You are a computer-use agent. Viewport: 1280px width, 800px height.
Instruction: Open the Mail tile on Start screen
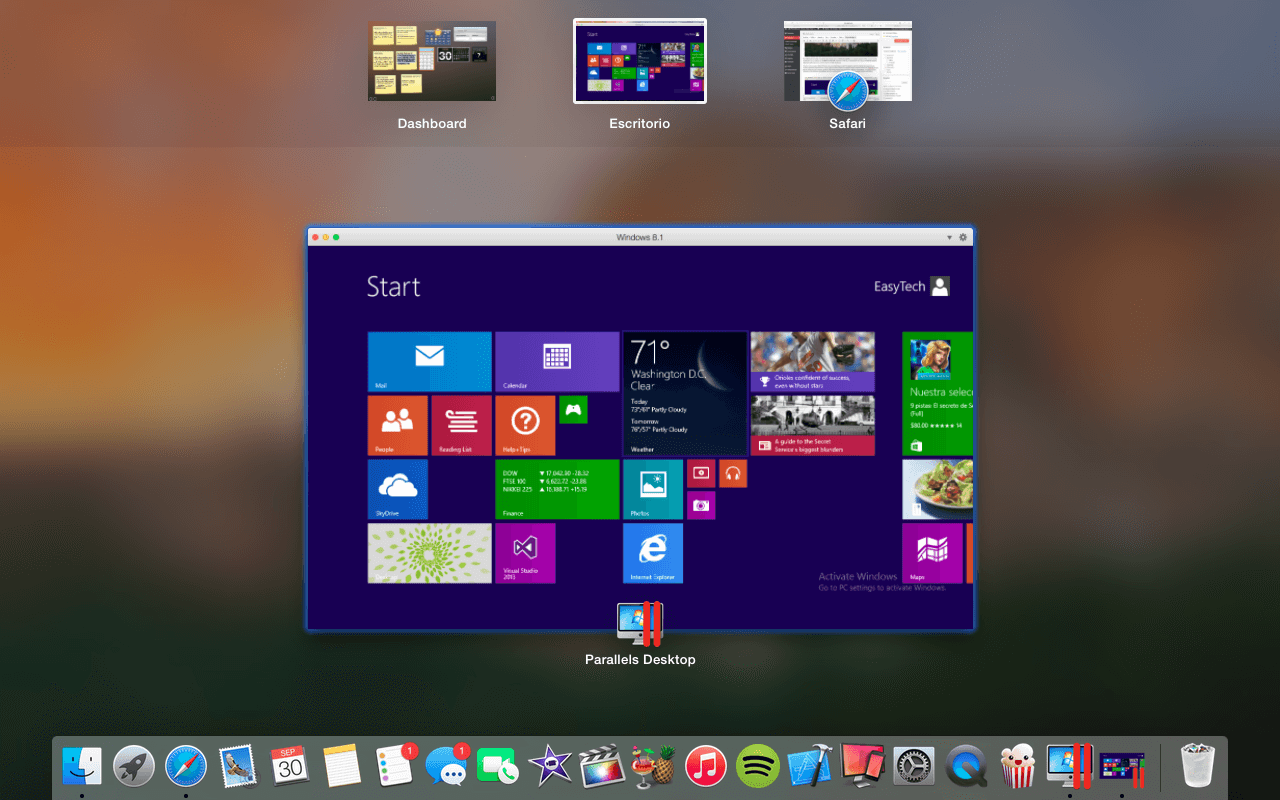tap(429, 361)
